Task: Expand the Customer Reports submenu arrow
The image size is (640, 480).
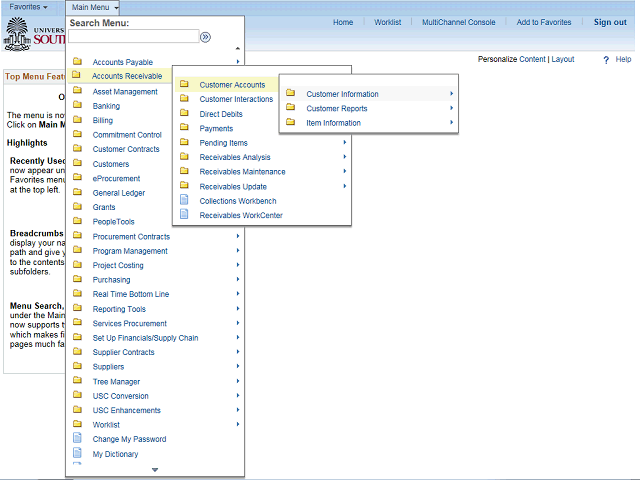Action: (x=452, y=108)
